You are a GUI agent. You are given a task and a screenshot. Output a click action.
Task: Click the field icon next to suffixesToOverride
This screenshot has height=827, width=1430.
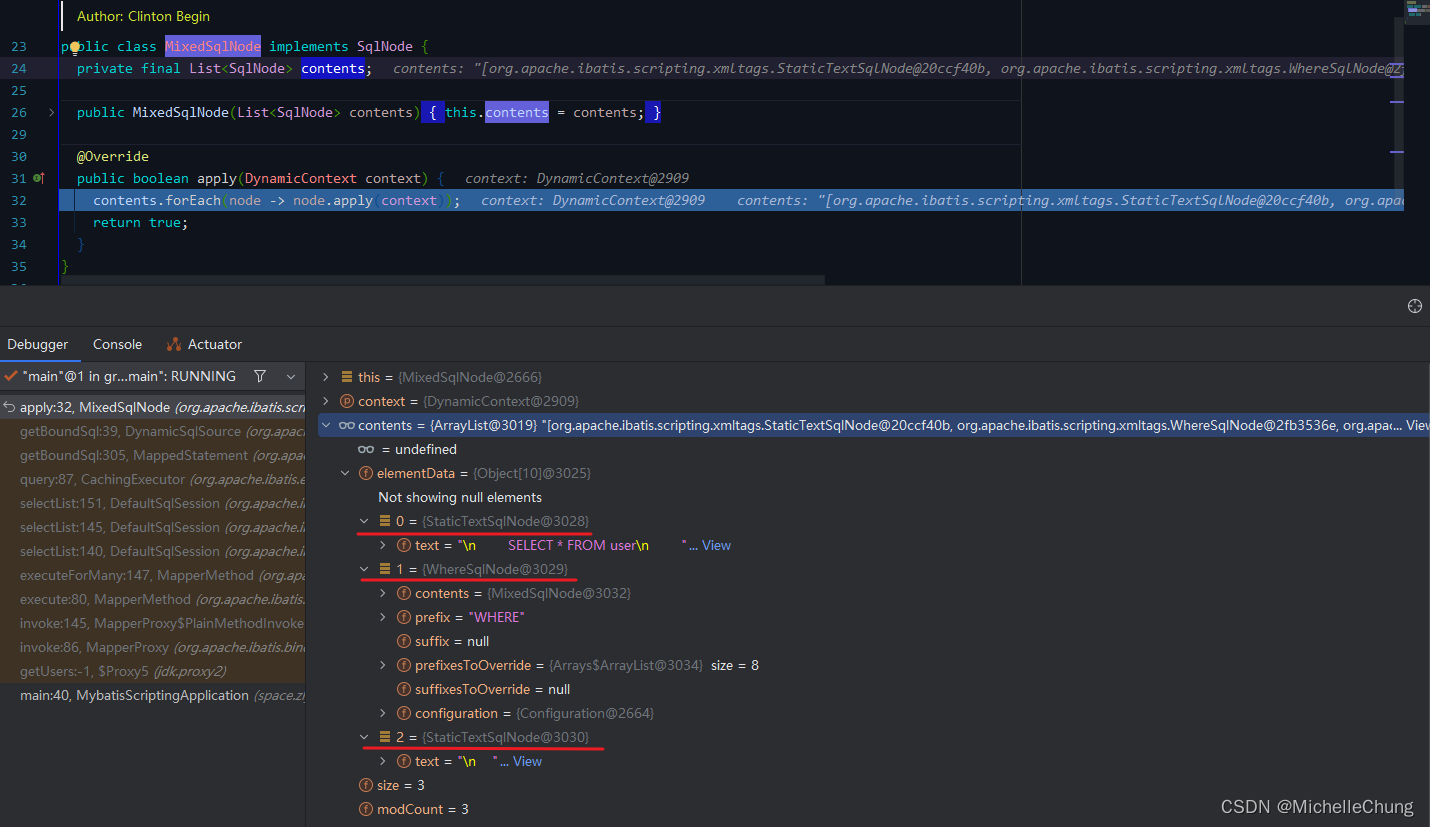[x=404, y=689]
